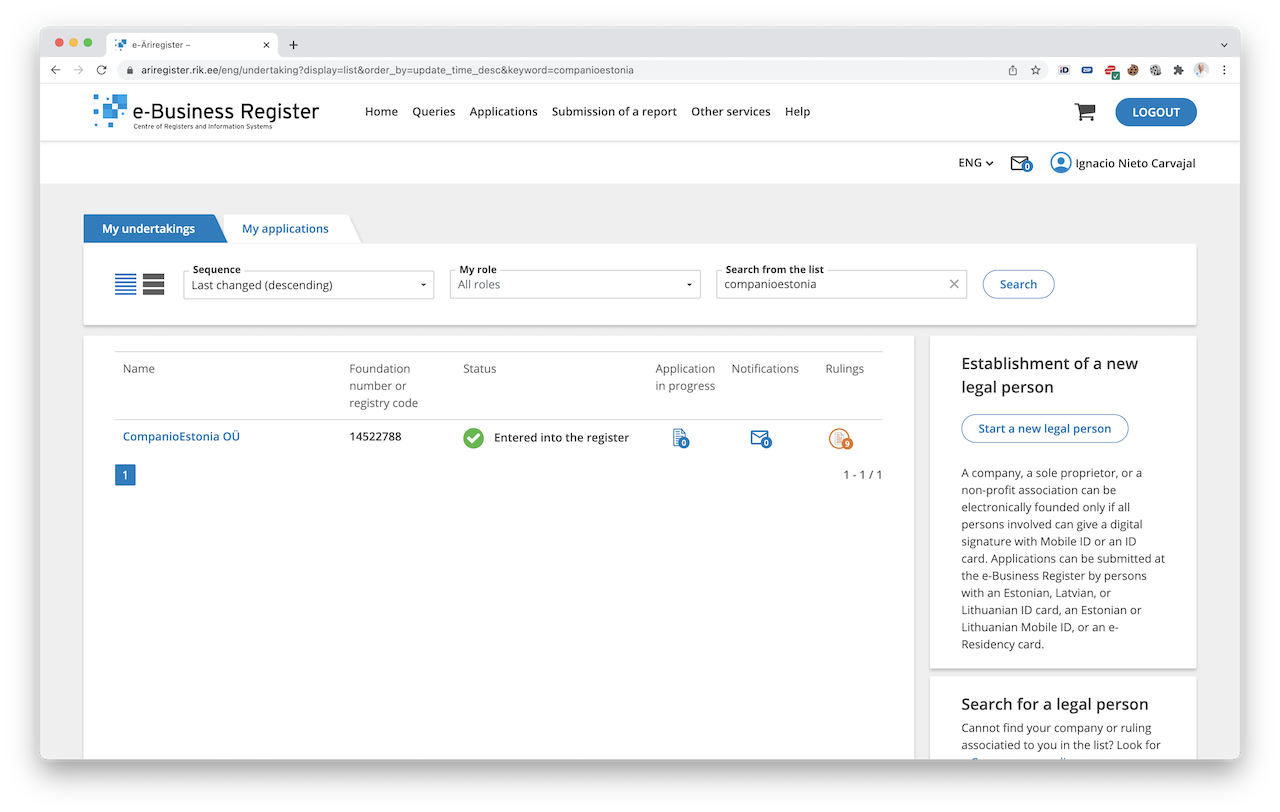
Task: Open CompanioEstonia notifications envelope icon
Action: [x=760, y=438]
